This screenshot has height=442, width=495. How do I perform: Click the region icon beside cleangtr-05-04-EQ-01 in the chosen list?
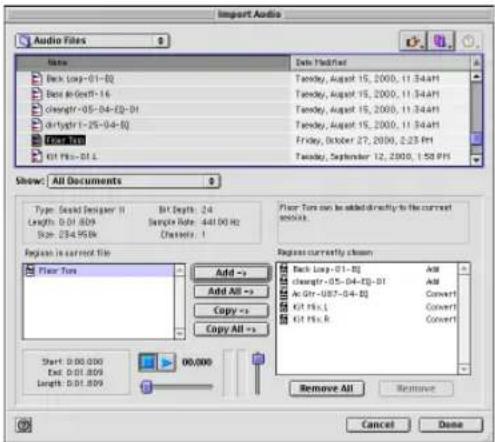tap(284, 282)
